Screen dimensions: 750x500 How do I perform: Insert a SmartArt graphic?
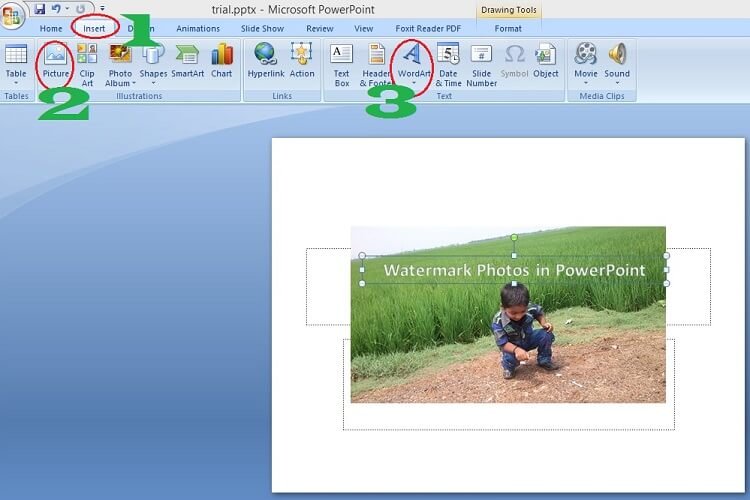pos(188,61)
